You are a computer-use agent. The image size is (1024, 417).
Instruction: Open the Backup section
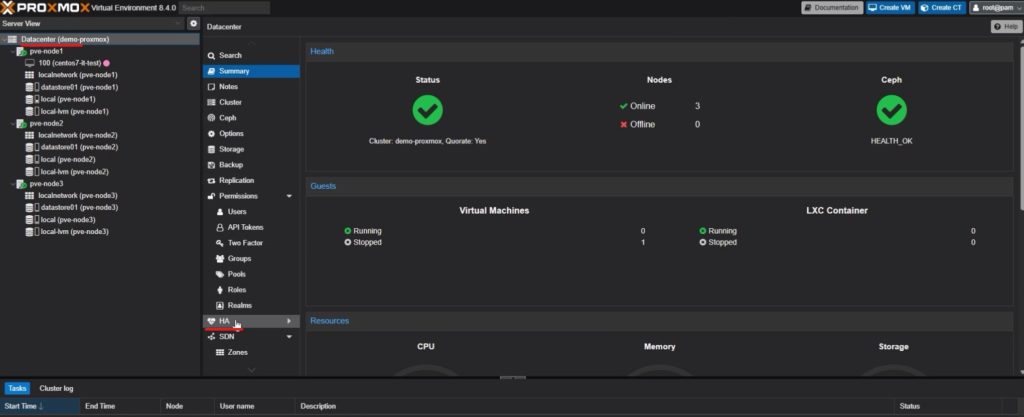point(251,165)
